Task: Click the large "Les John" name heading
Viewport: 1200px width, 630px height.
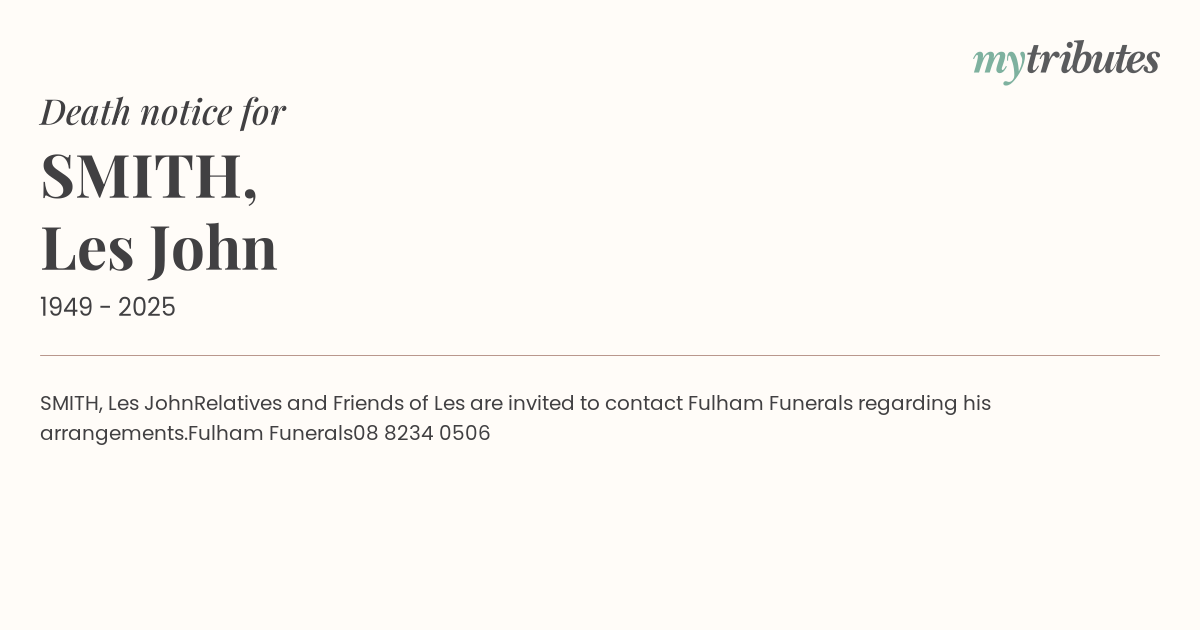Action: point(159,247)
